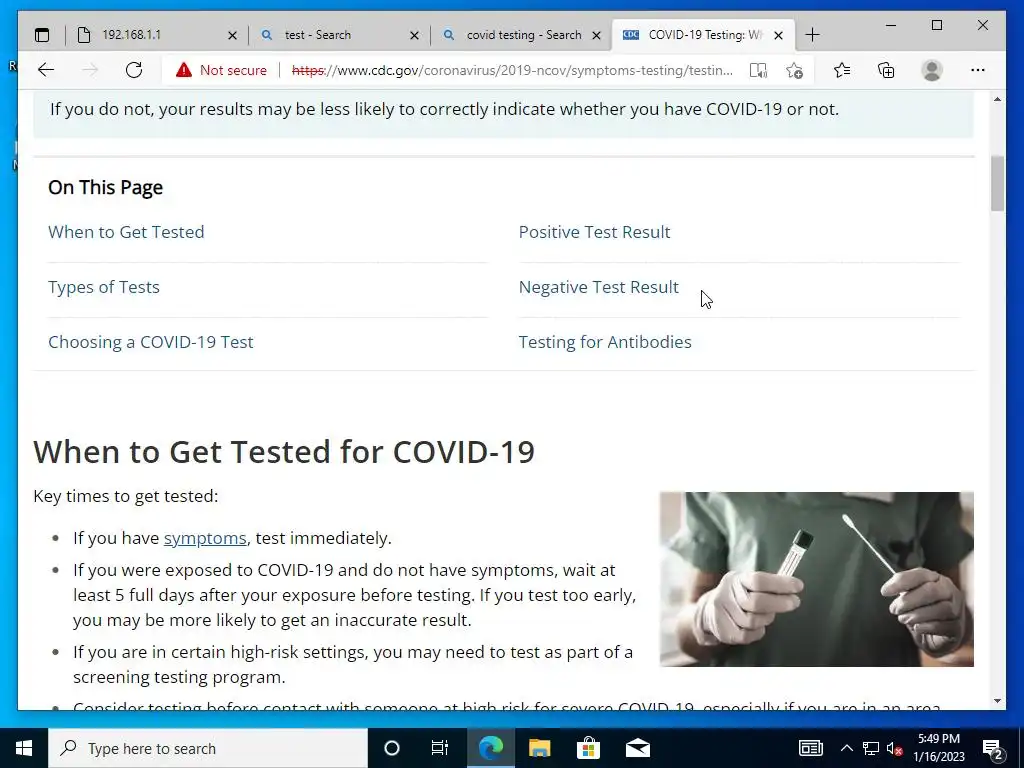Follow the symptoms hyperlink
Viewport: 1024px width, 768px height.
[205, 538]
